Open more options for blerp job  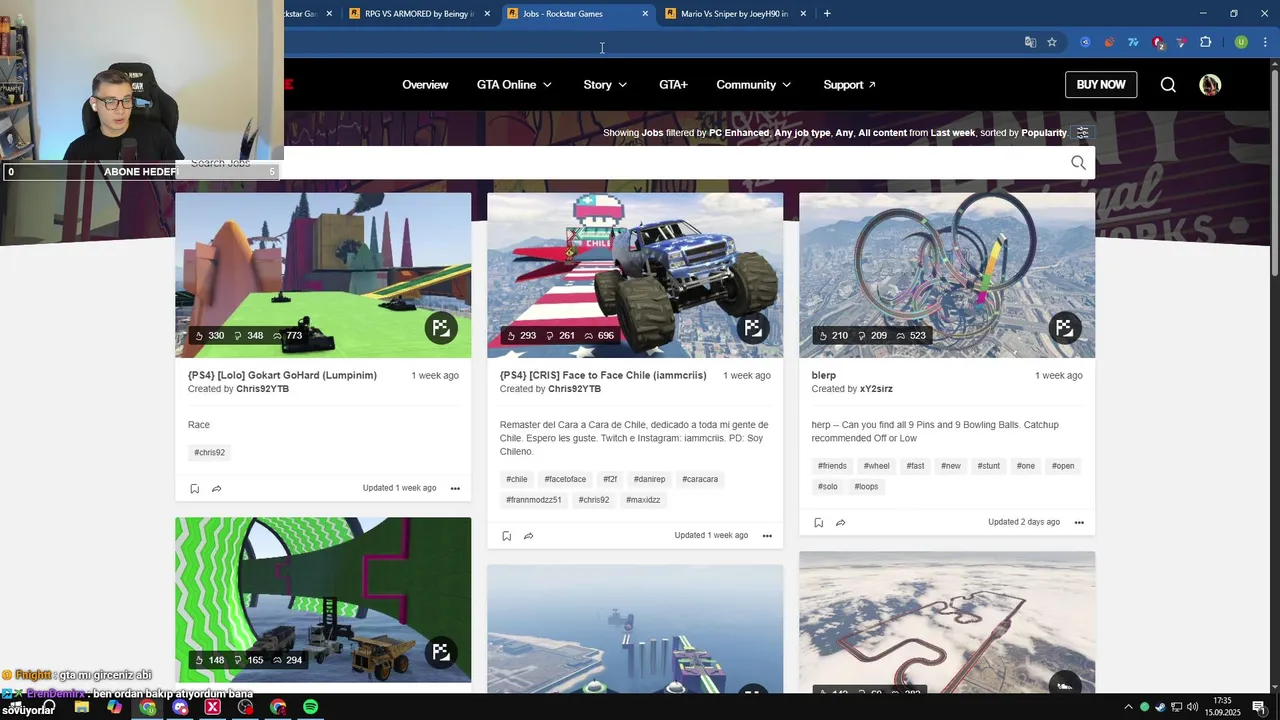pyautogui.click(x=1079, y=523)
